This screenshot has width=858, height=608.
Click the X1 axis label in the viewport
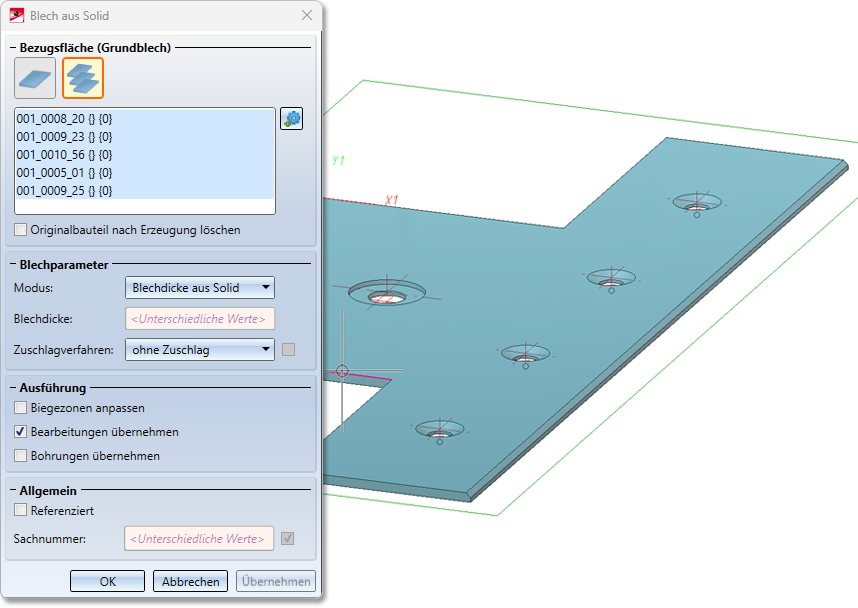(391, 200)
